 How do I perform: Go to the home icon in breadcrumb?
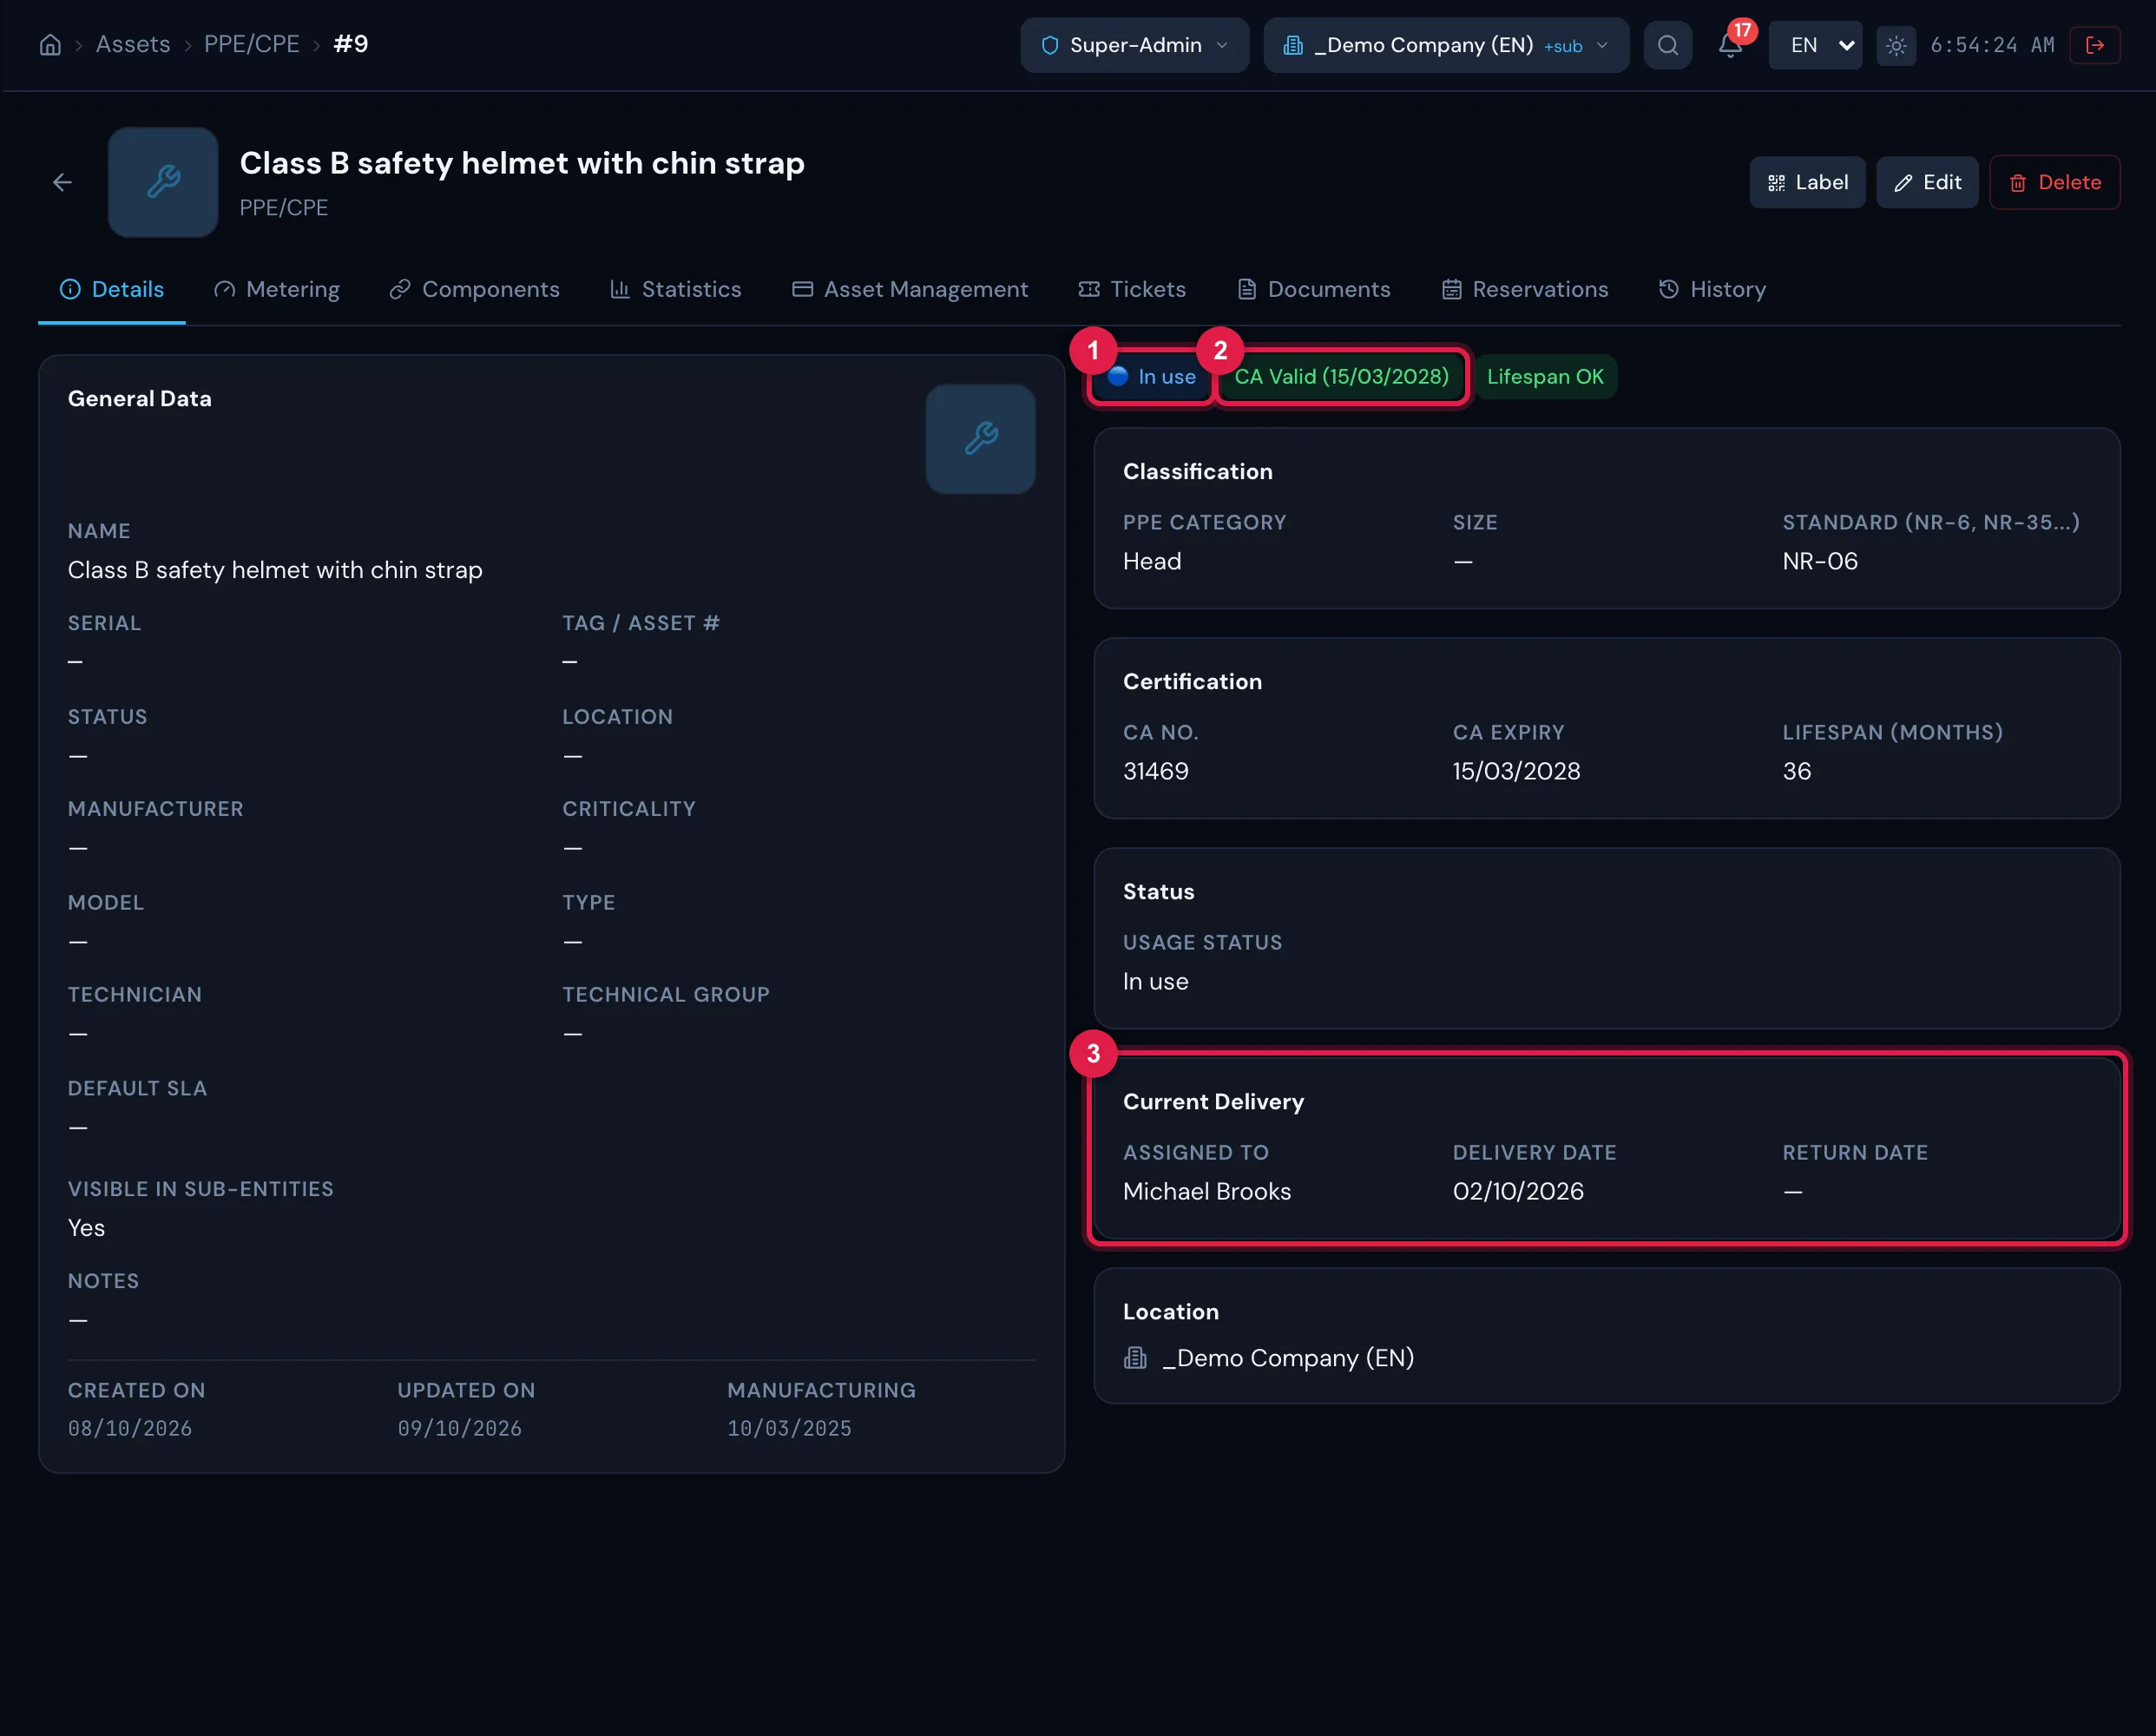tap(50, 45)
